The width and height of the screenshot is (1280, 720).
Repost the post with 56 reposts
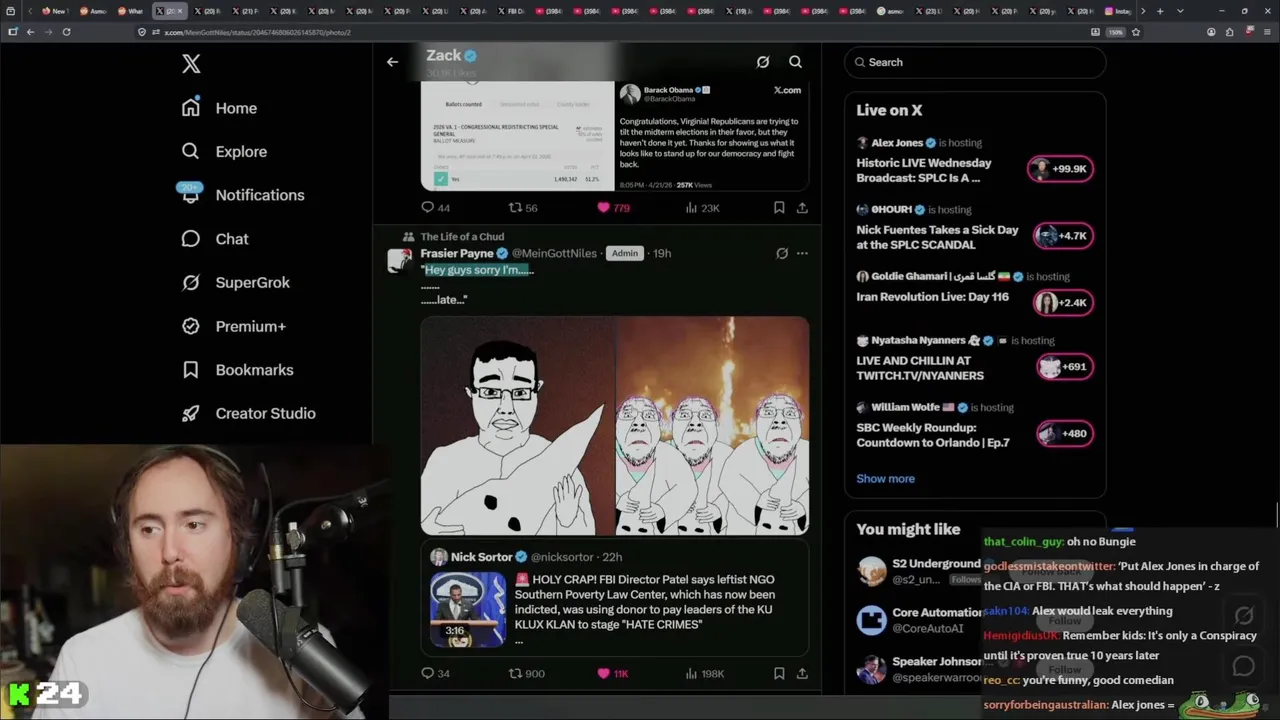[x=523, y=208]
